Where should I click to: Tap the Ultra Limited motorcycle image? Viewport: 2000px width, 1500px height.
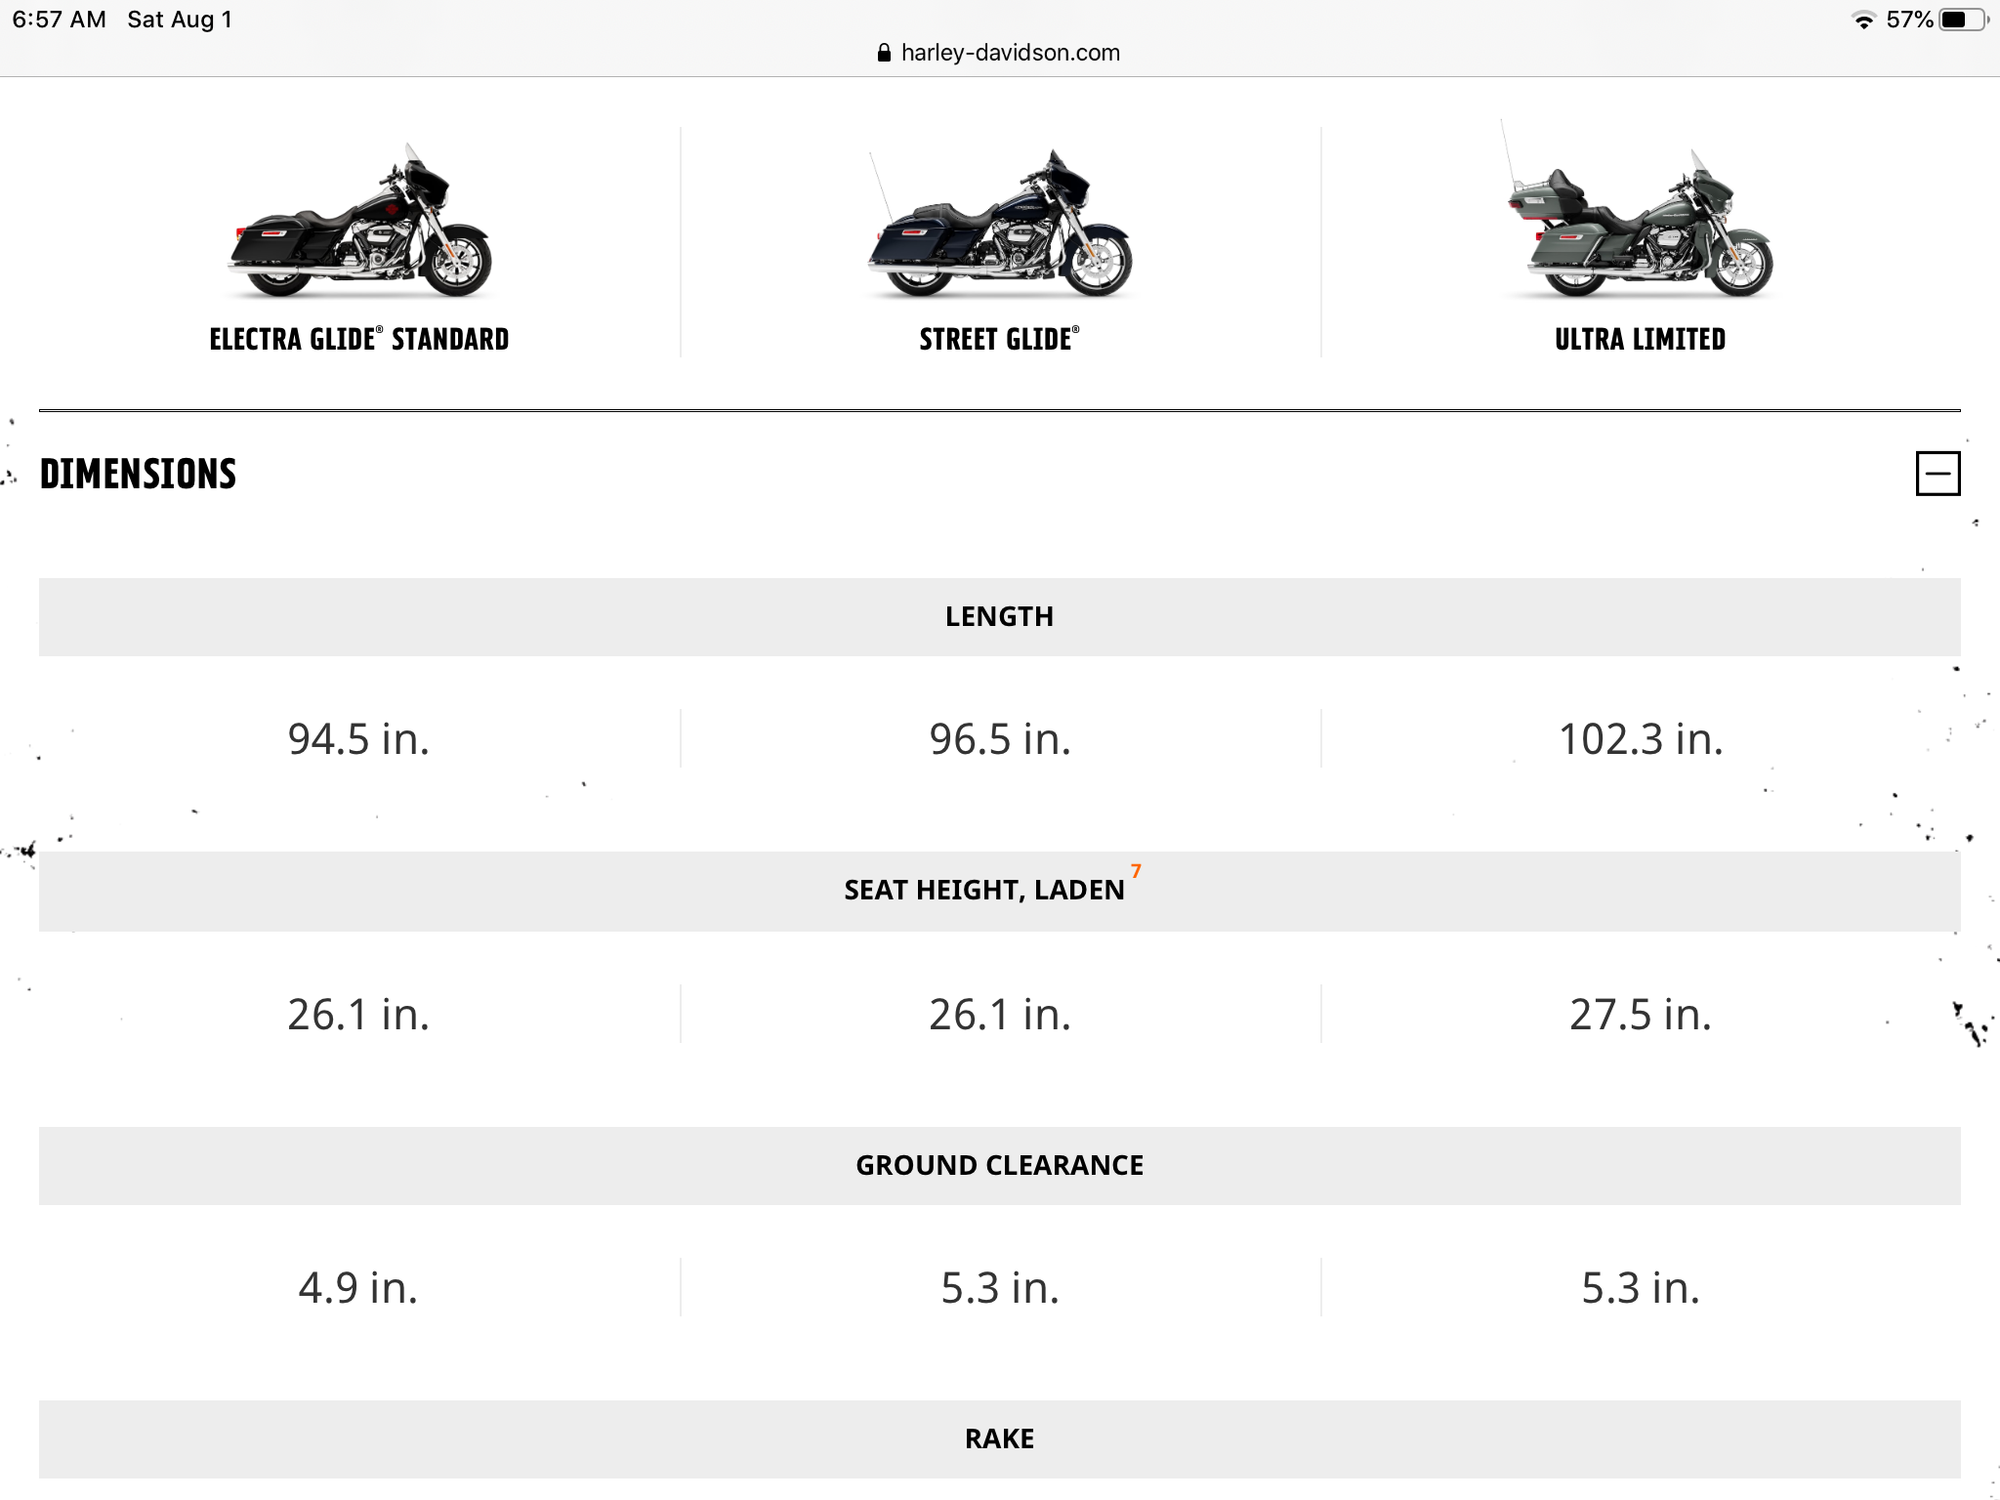(x=1640, y=222)
